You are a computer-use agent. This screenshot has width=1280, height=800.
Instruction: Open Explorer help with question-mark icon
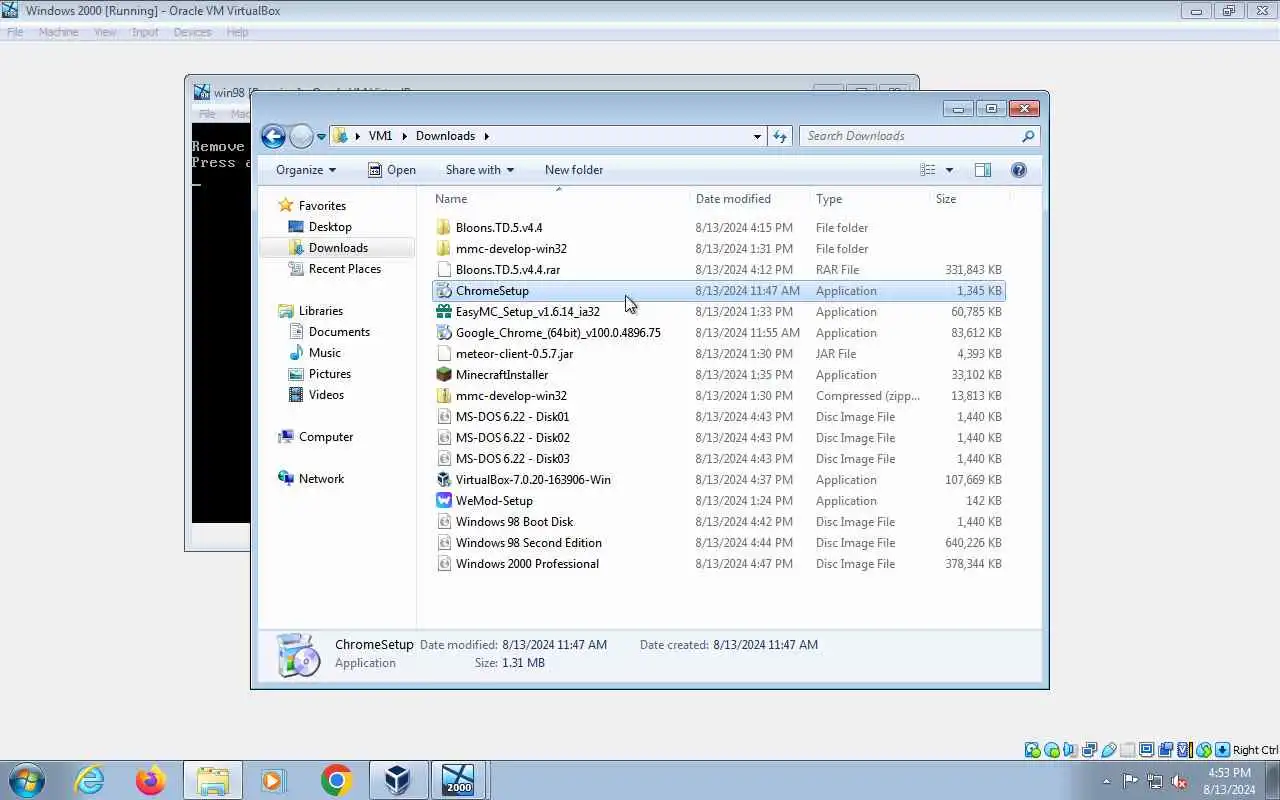click(x=1019, y=170)
